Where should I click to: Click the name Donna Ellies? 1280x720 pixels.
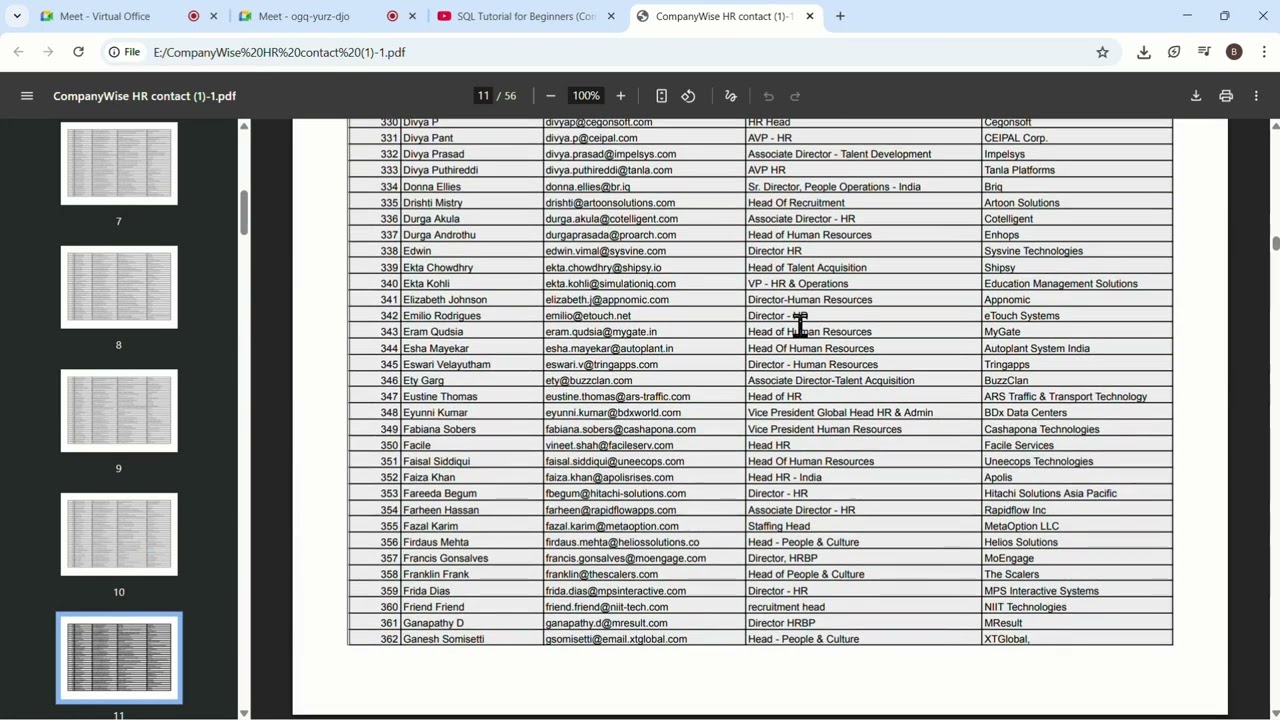(432, 187)
